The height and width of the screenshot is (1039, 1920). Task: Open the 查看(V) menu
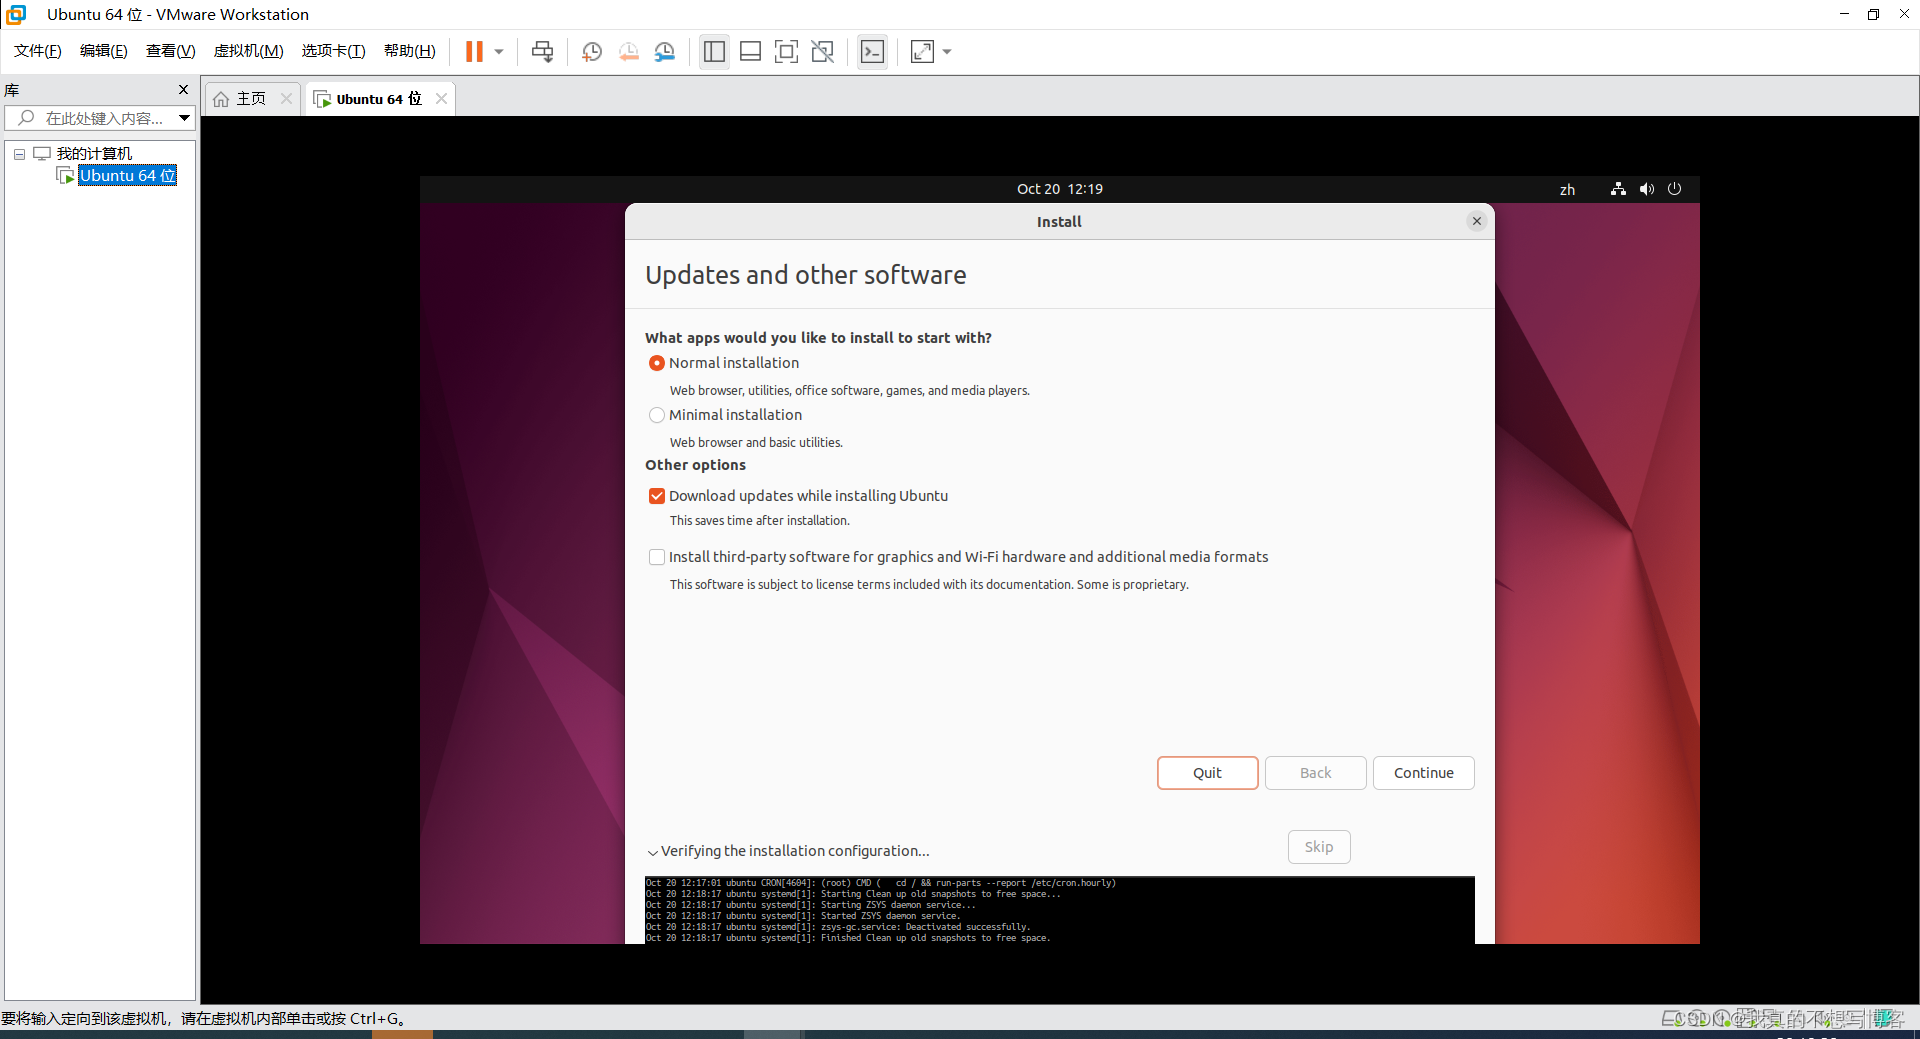click(171, 51)
